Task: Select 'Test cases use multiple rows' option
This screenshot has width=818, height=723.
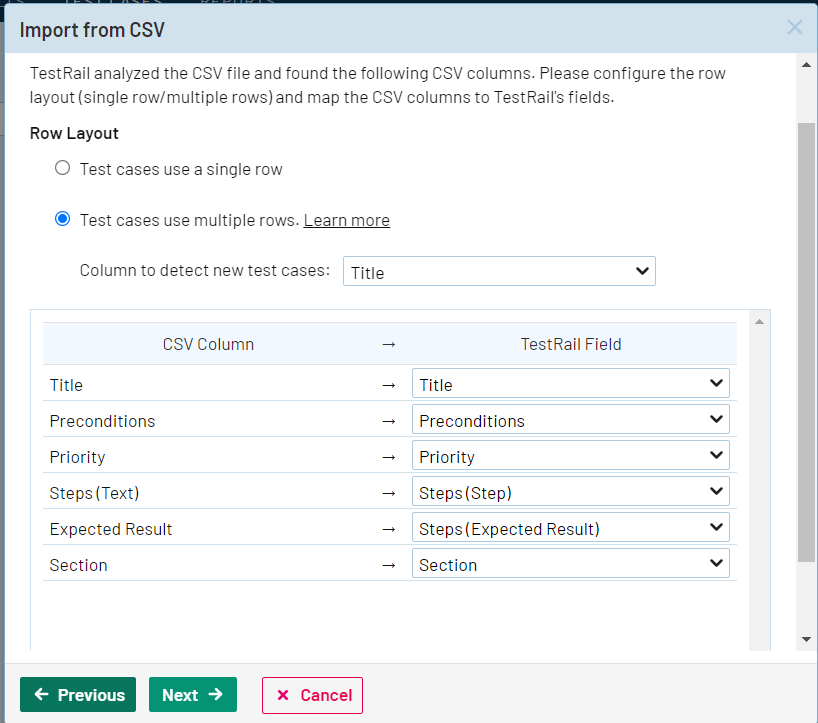Action: (63, 219)
